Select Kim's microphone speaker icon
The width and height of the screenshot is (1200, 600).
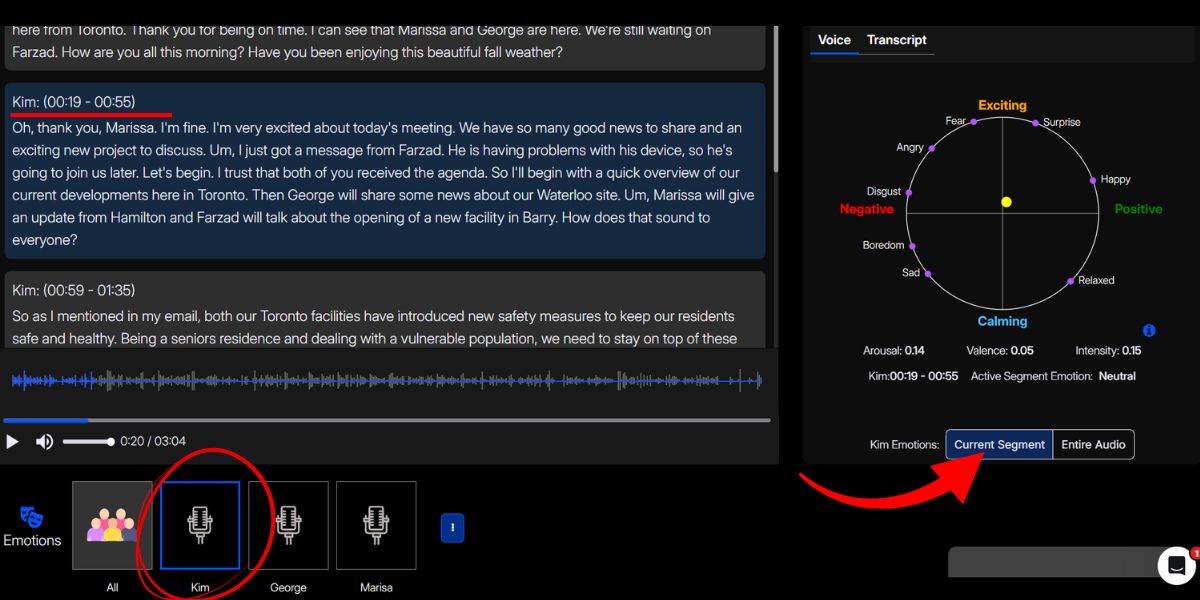click(x=200, y=525)
